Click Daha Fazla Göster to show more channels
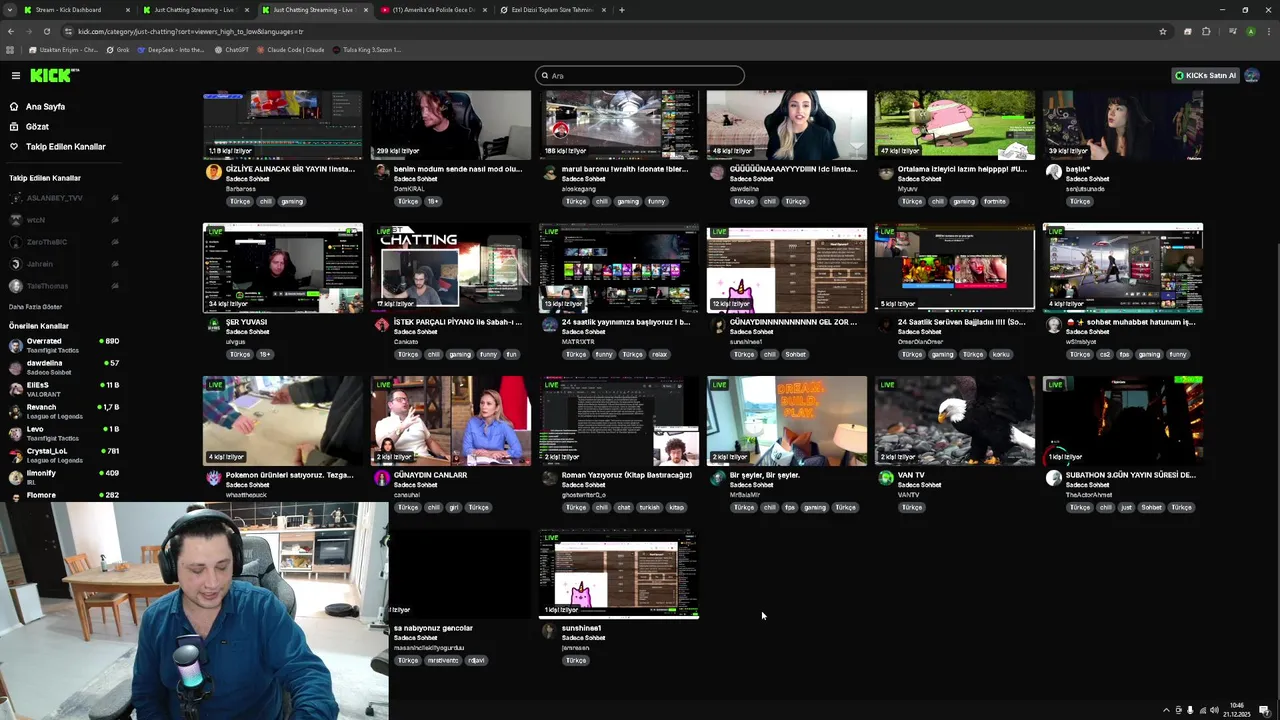Image resolution: width=1280 pixels, height=720 pixels. 35,307
